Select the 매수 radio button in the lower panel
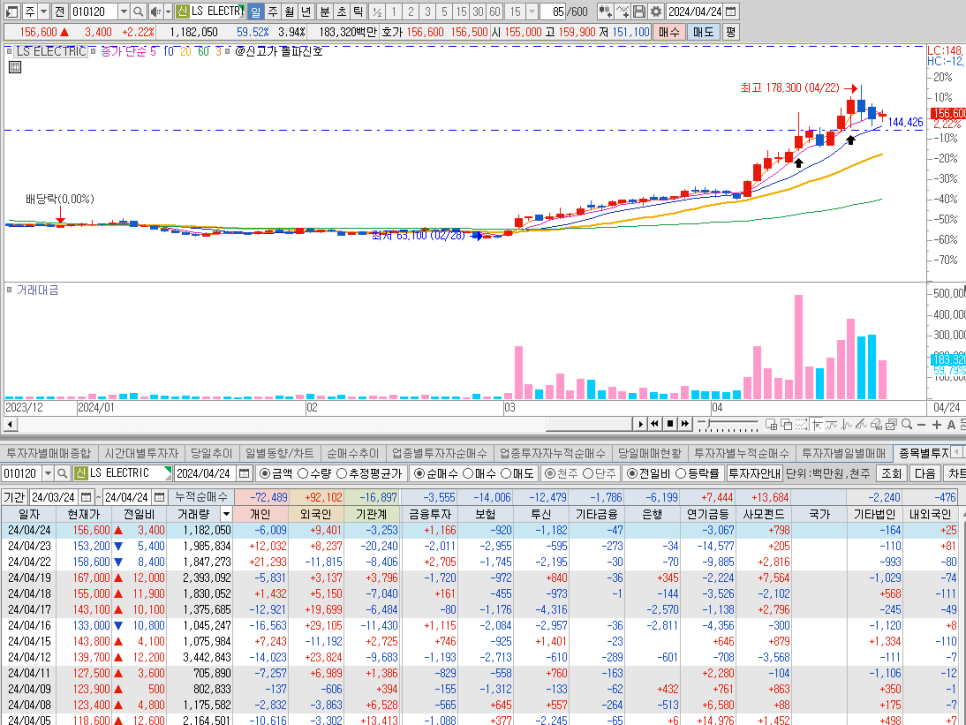The width and height of the screenshot is (966, 725). [468, 474]
